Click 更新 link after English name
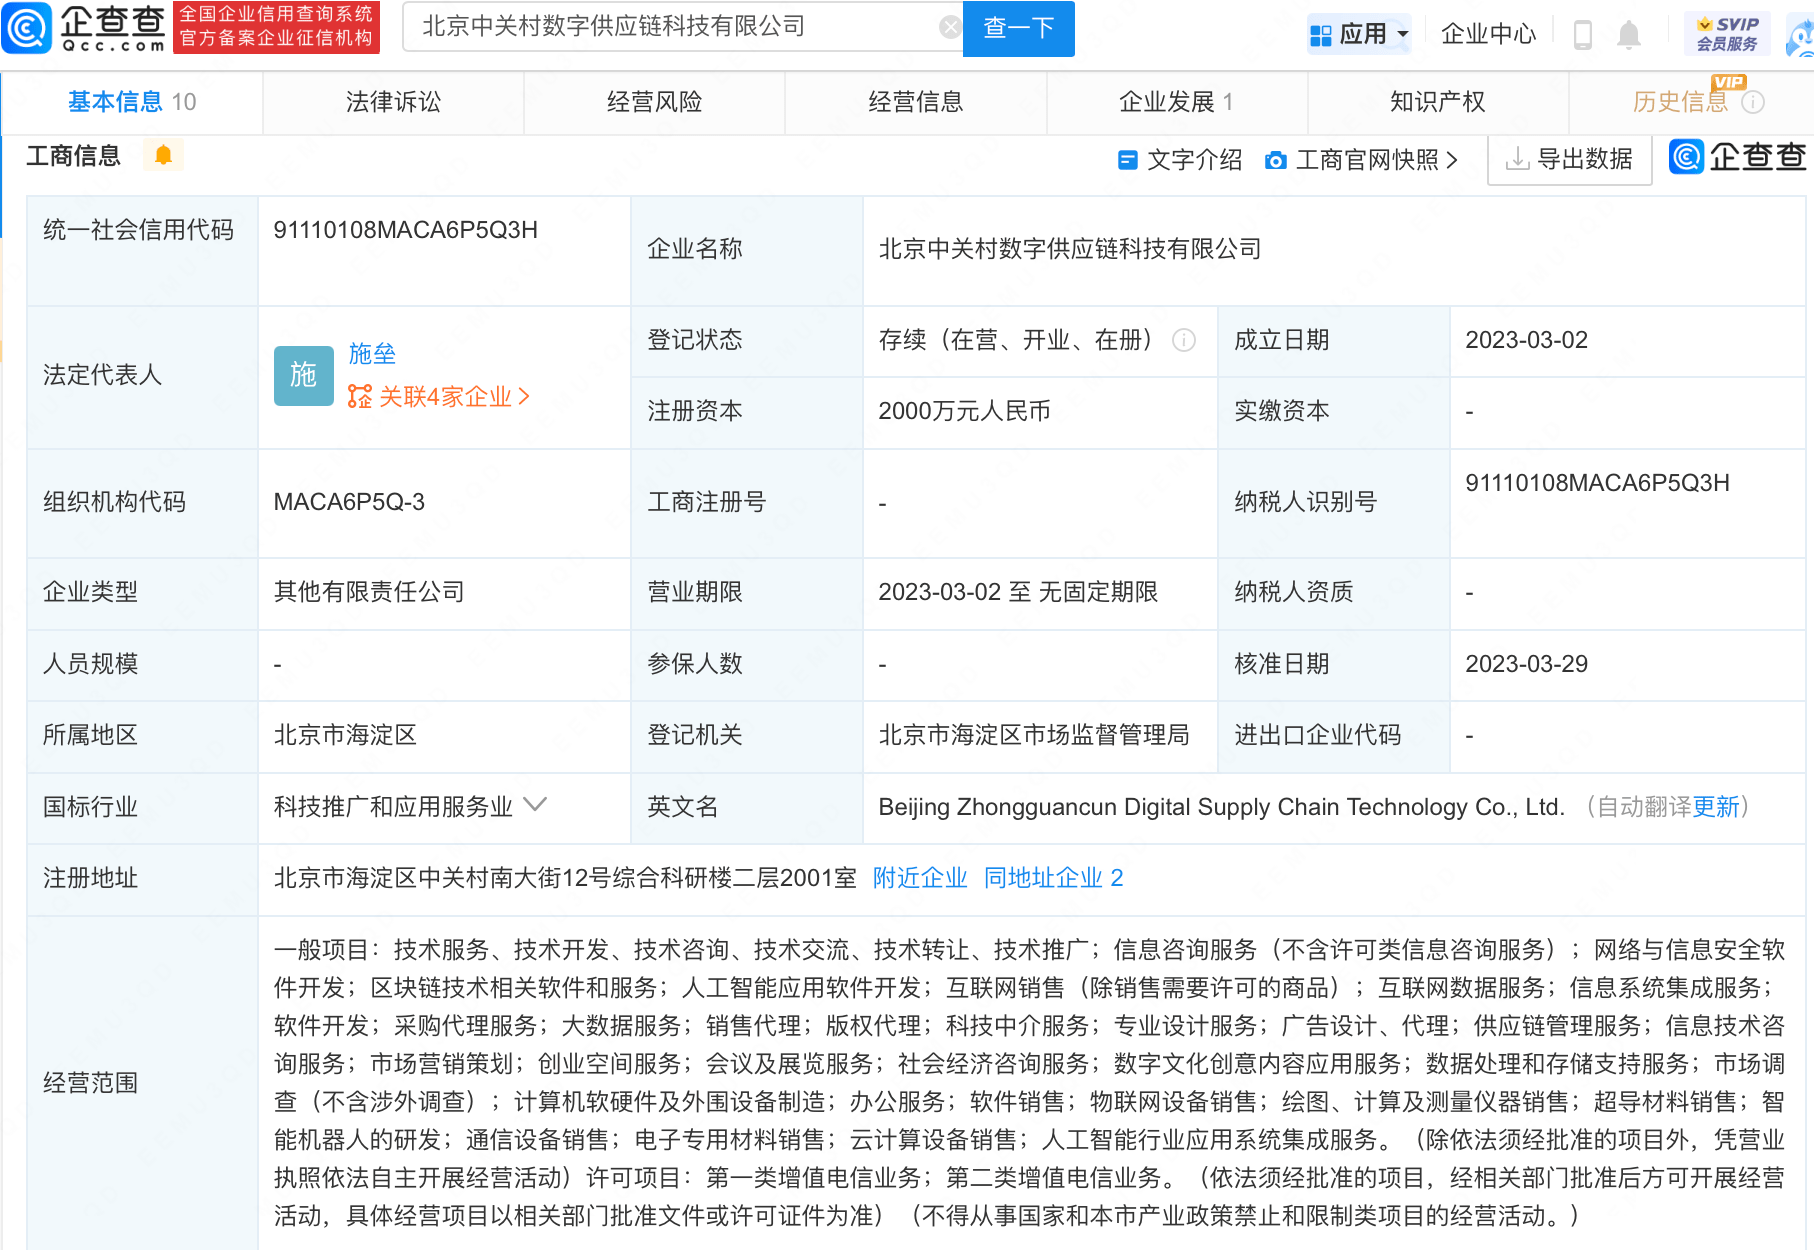Screen dimensions: 1814x1250 click(1716, 807)
